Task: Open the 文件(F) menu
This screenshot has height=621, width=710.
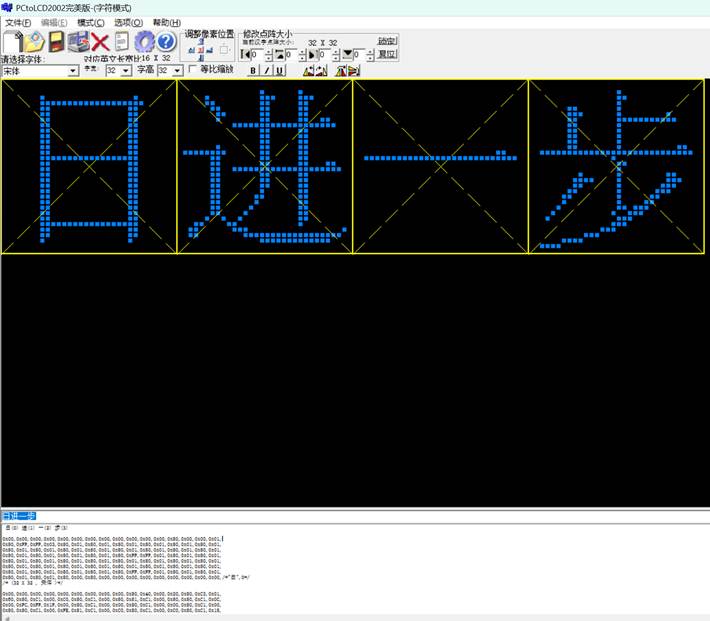Action: coord(18,22)
